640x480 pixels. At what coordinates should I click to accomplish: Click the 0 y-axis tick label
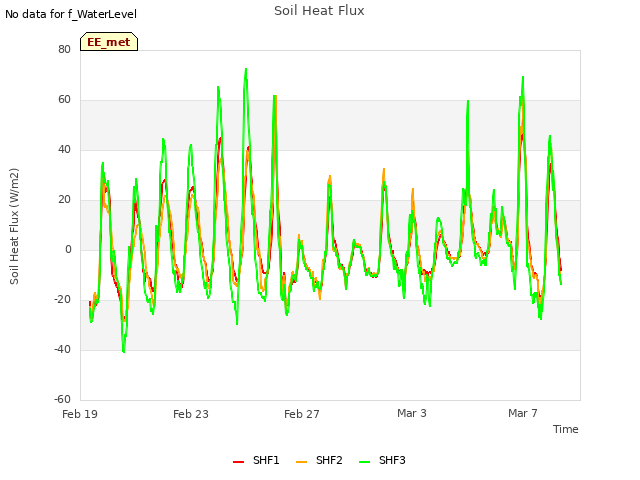pyautogui.click(x=68, y=249)
